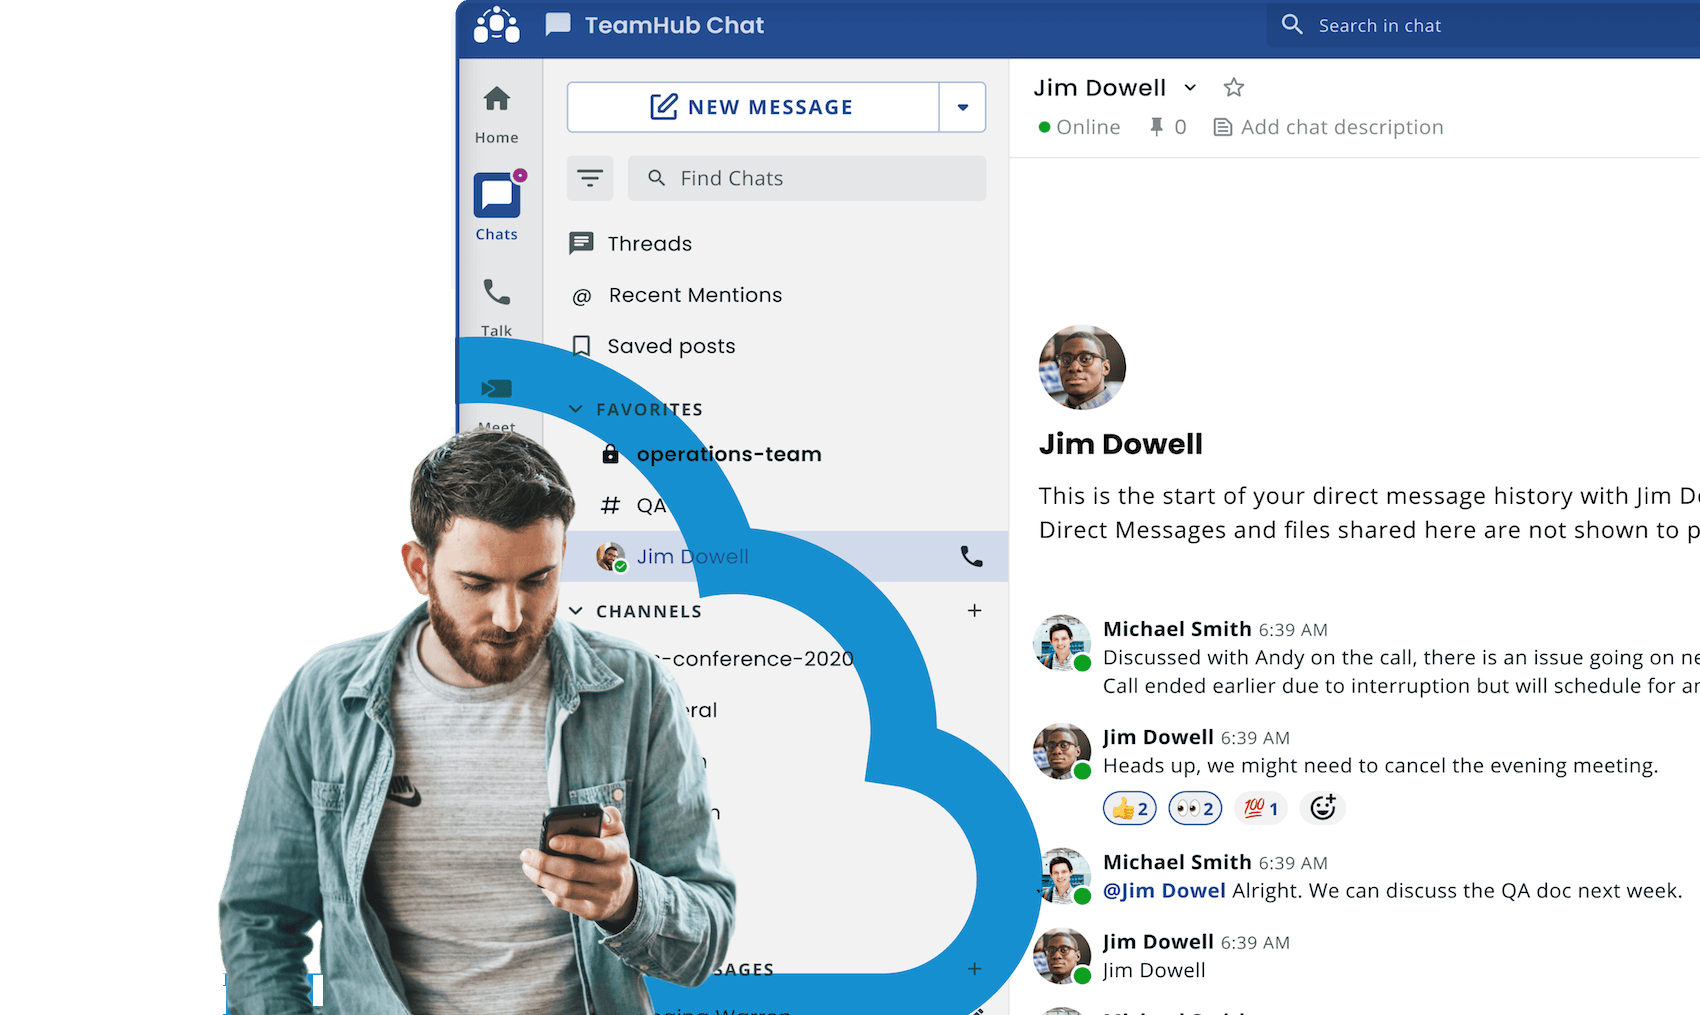Click Michael Smith name on first message
The image size is (1700, 1015).
click(x=1177, y=629)
